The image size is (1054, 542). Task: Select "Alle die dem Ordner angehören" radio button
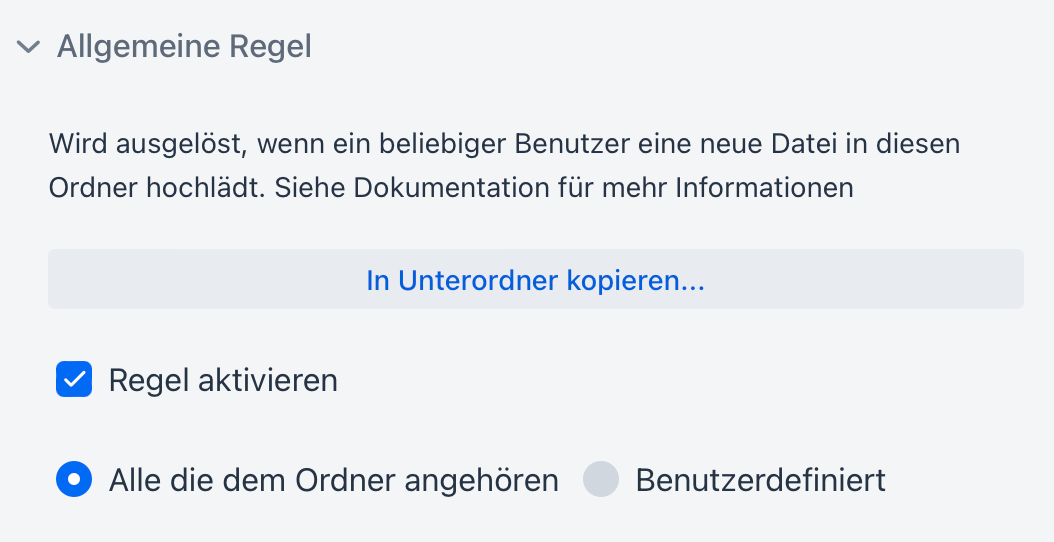[x=74, y=480]
